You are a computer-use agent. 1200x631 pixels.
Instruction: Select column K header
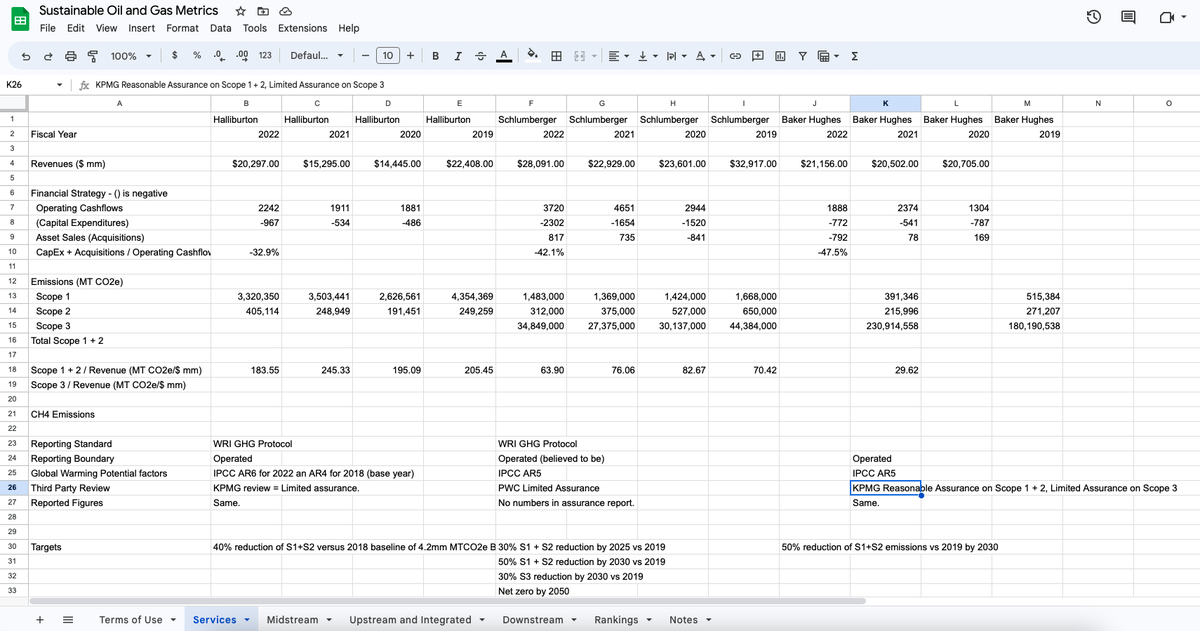pos(885,102)
